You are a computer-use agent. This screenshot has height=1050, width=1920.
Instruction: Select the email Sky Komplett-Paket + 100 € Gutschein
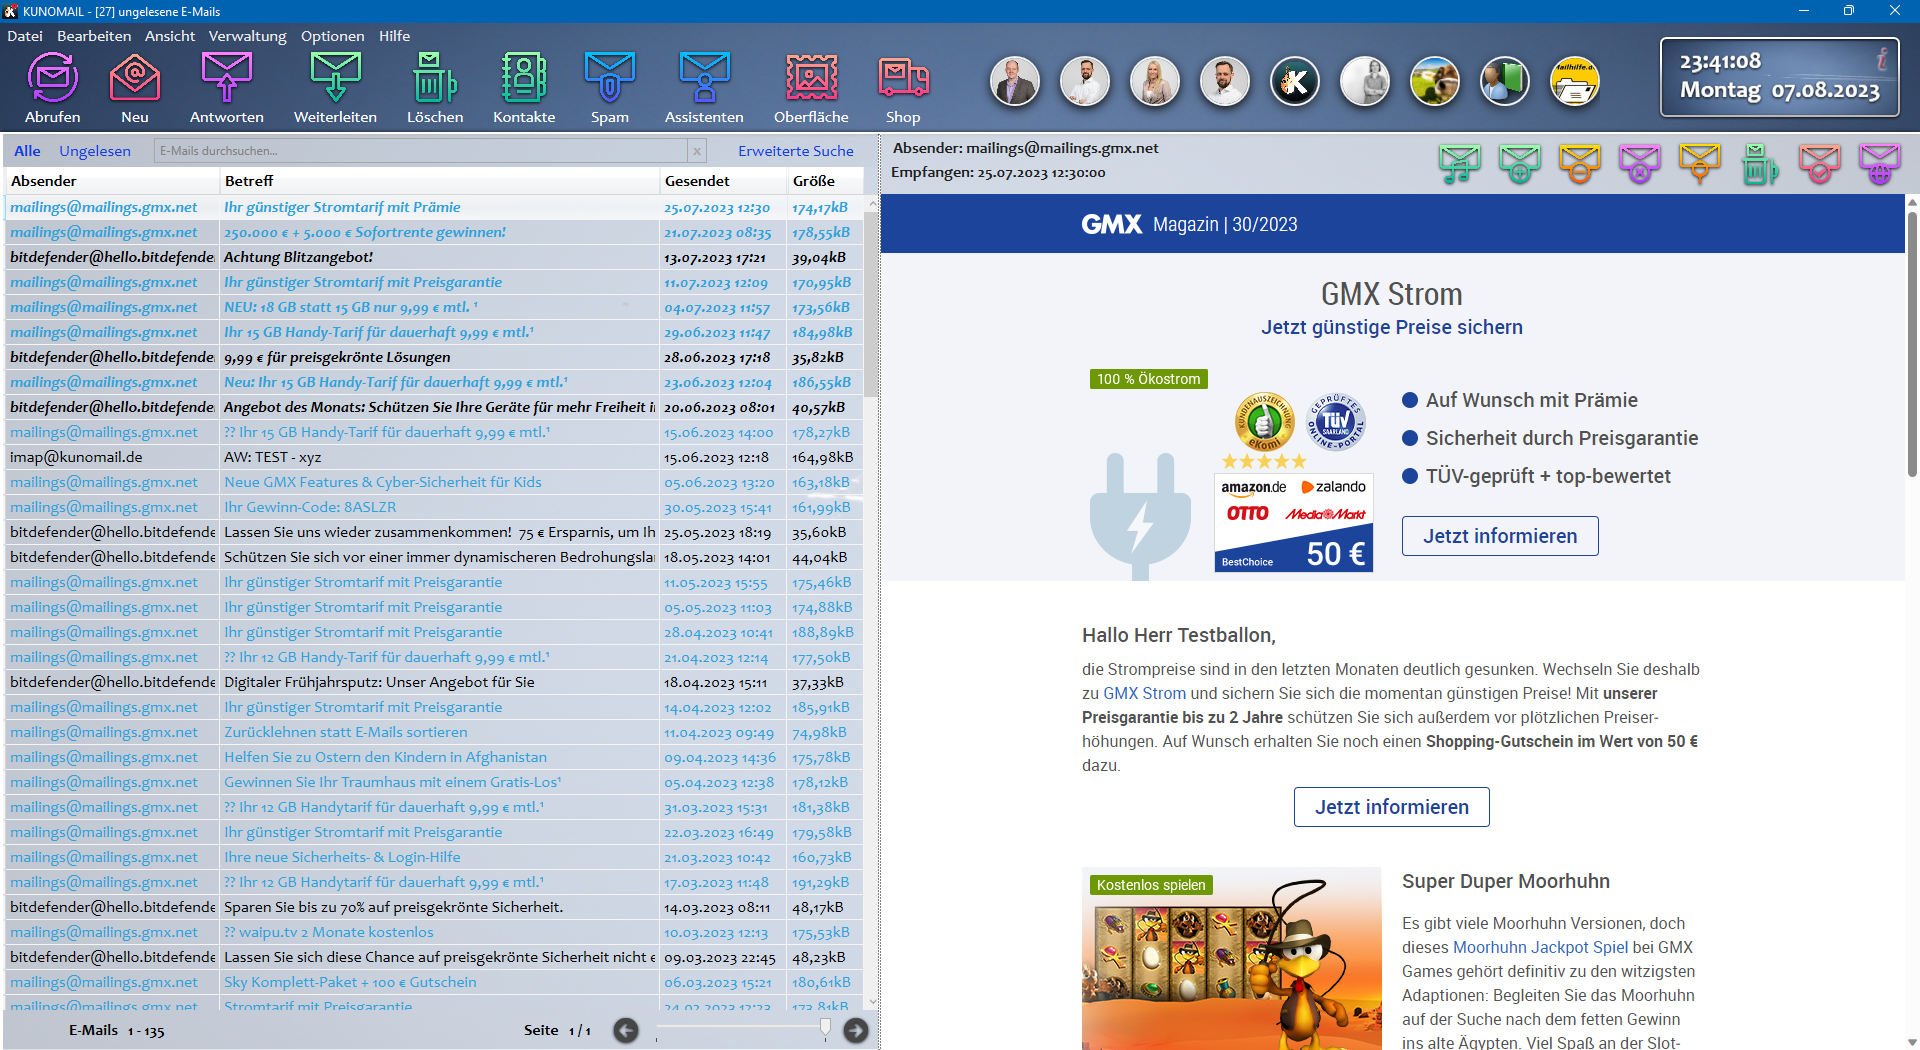click(434, 982)
